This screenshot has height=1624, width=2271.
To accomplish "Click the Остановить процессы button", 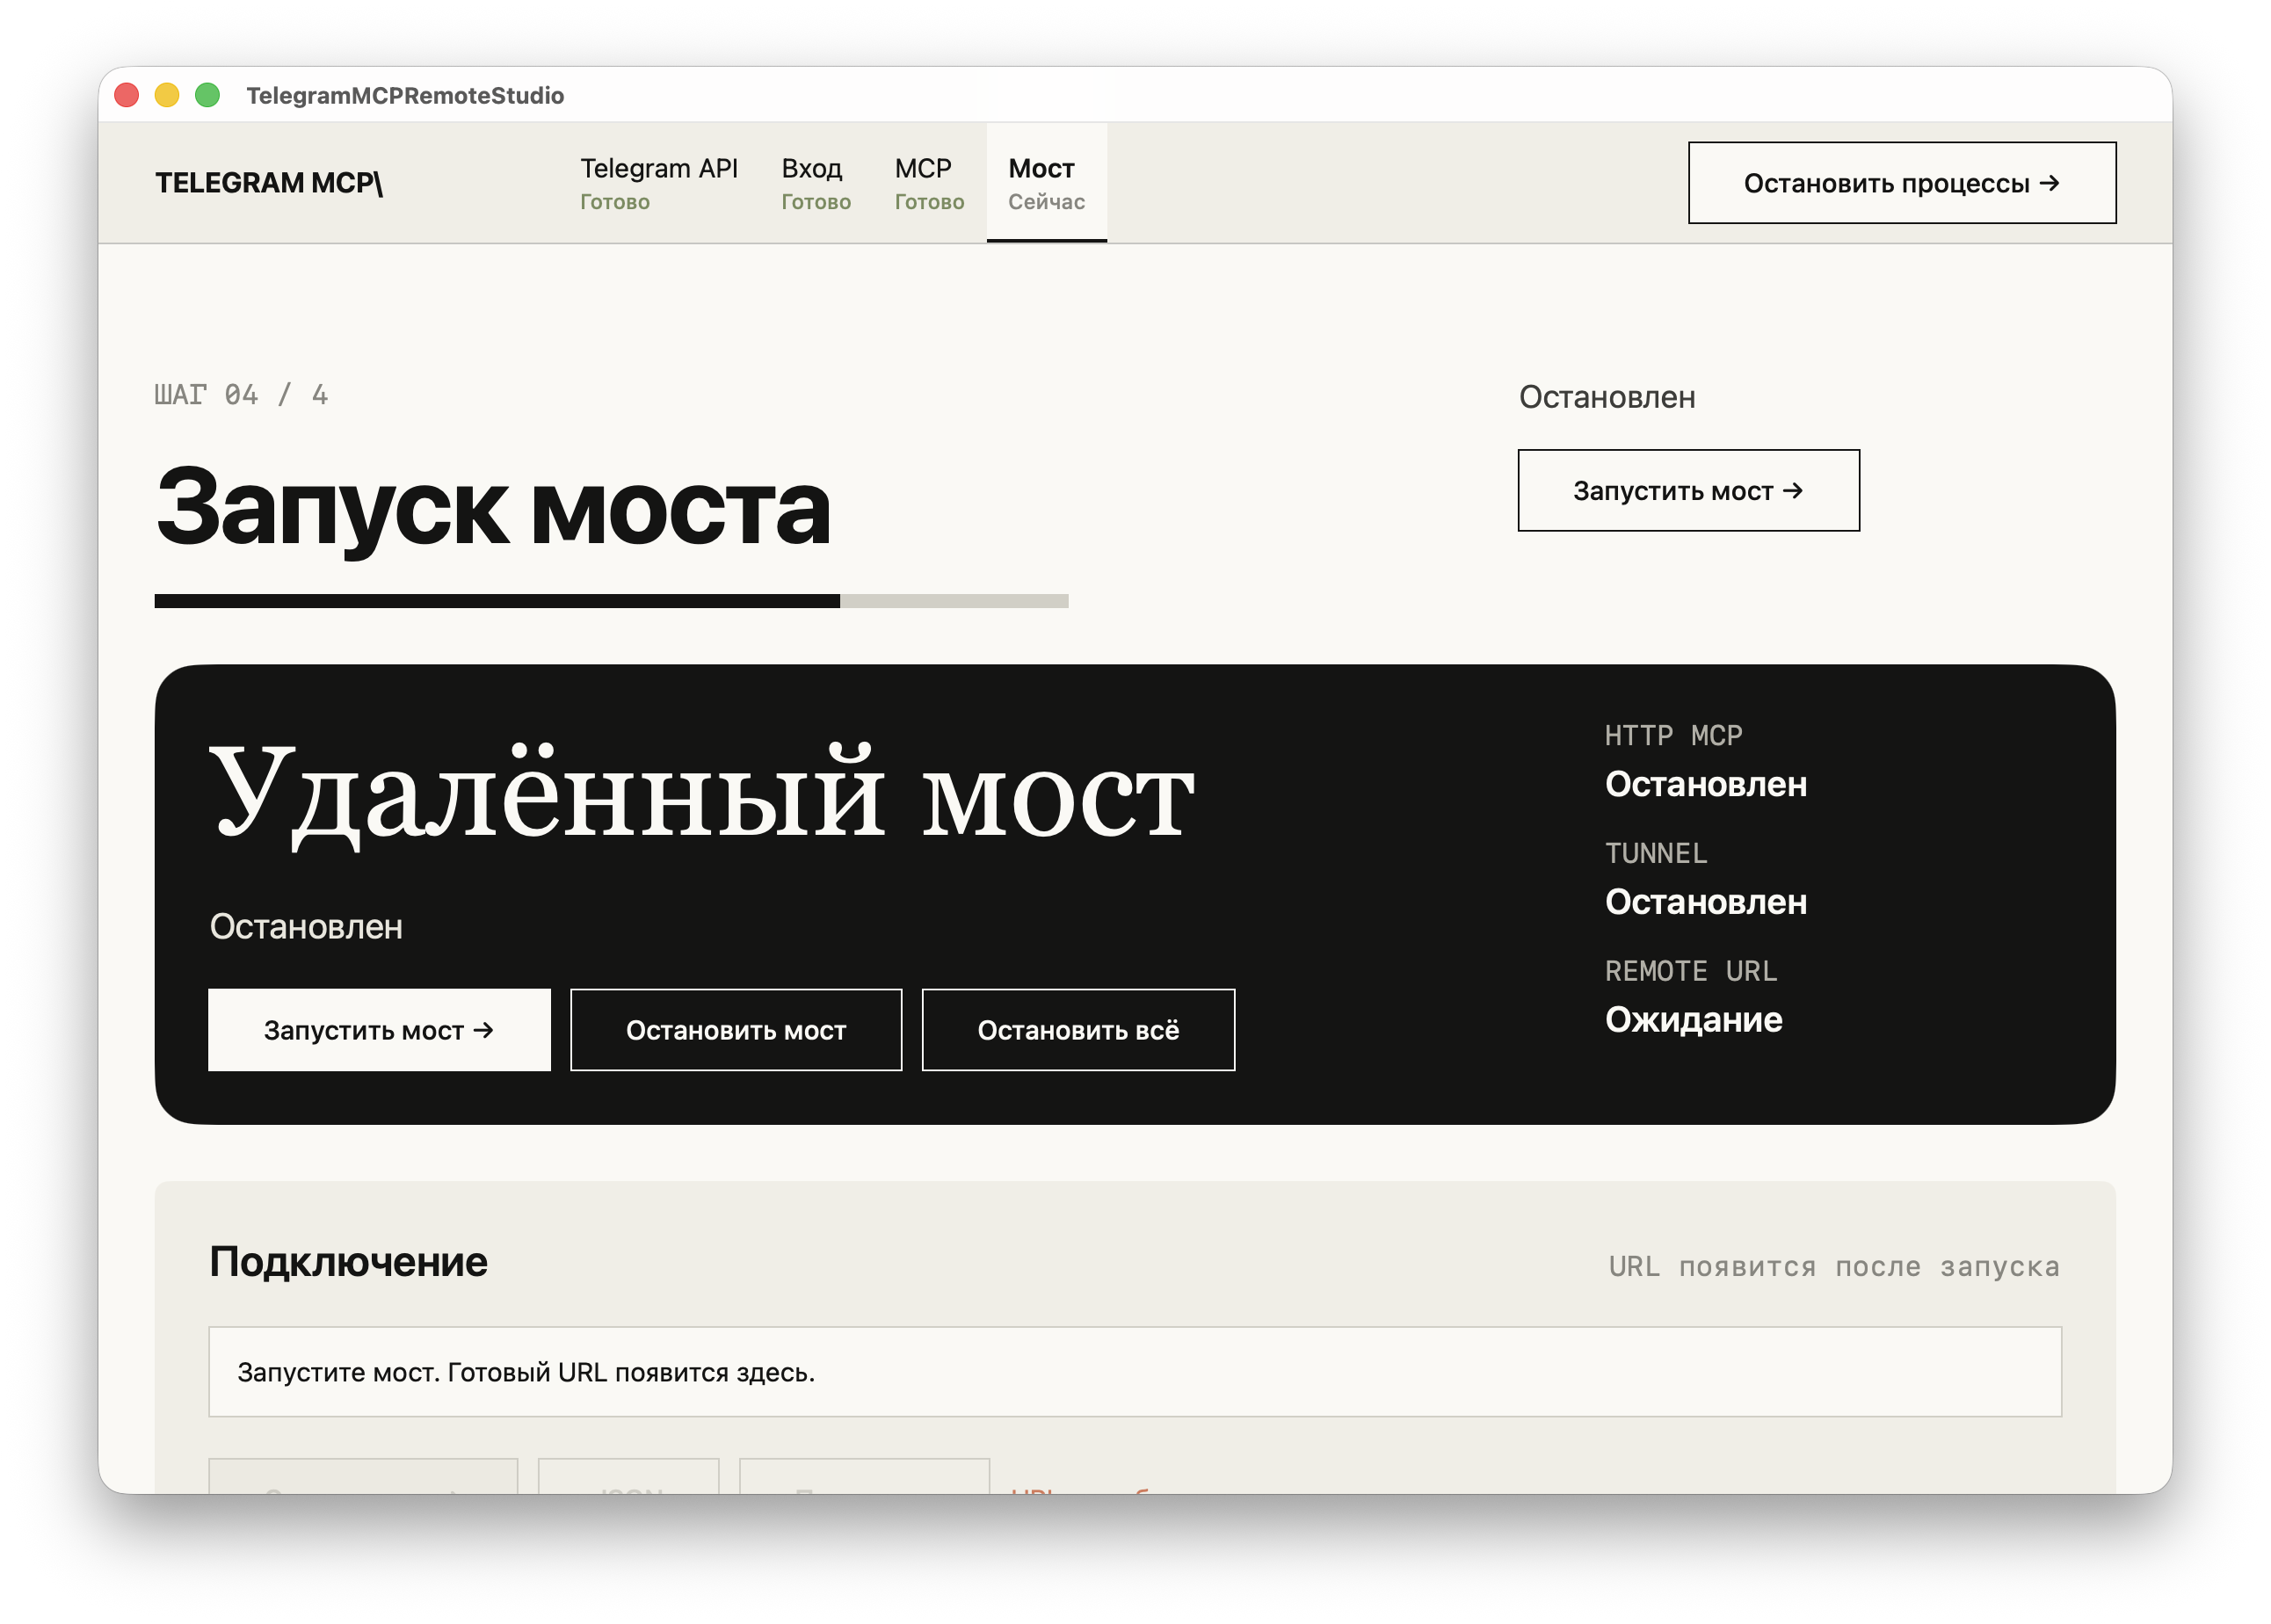I will 1901,183.
